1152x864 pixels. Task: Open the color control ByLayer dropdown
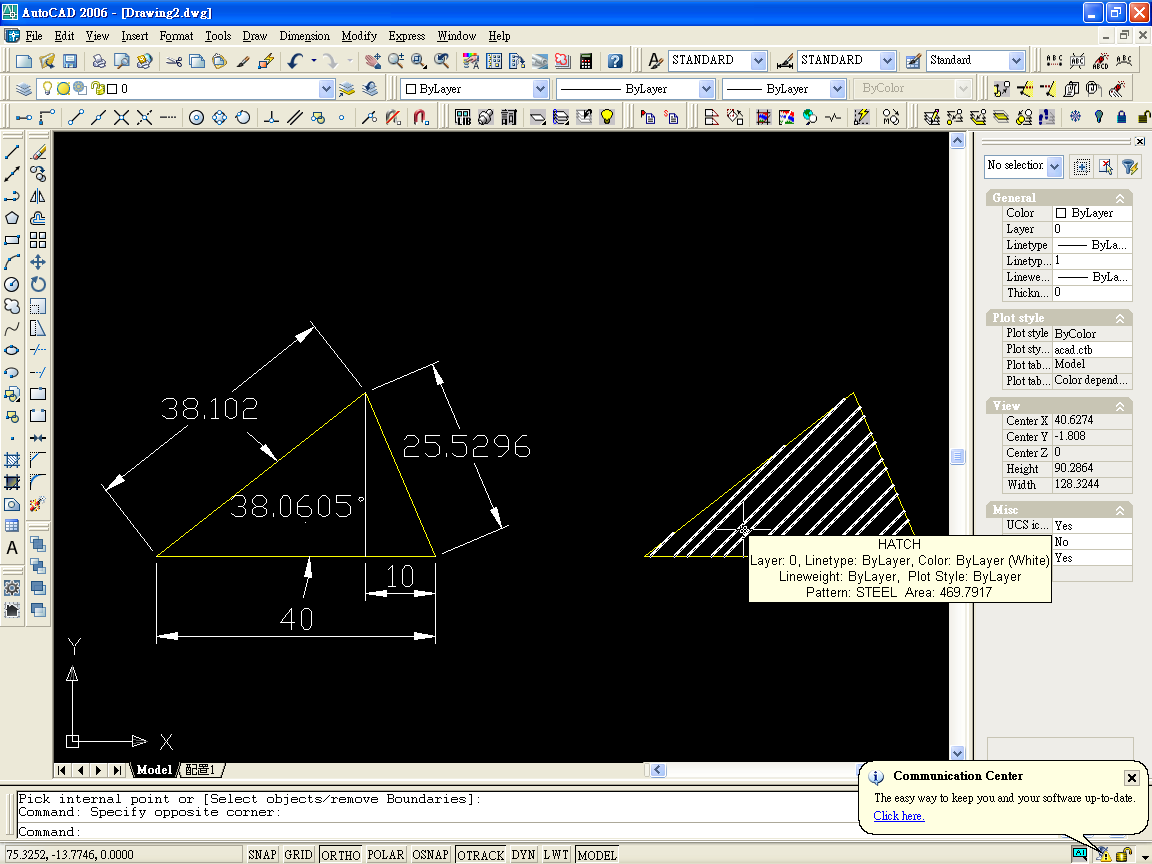(x=541, y=89)
